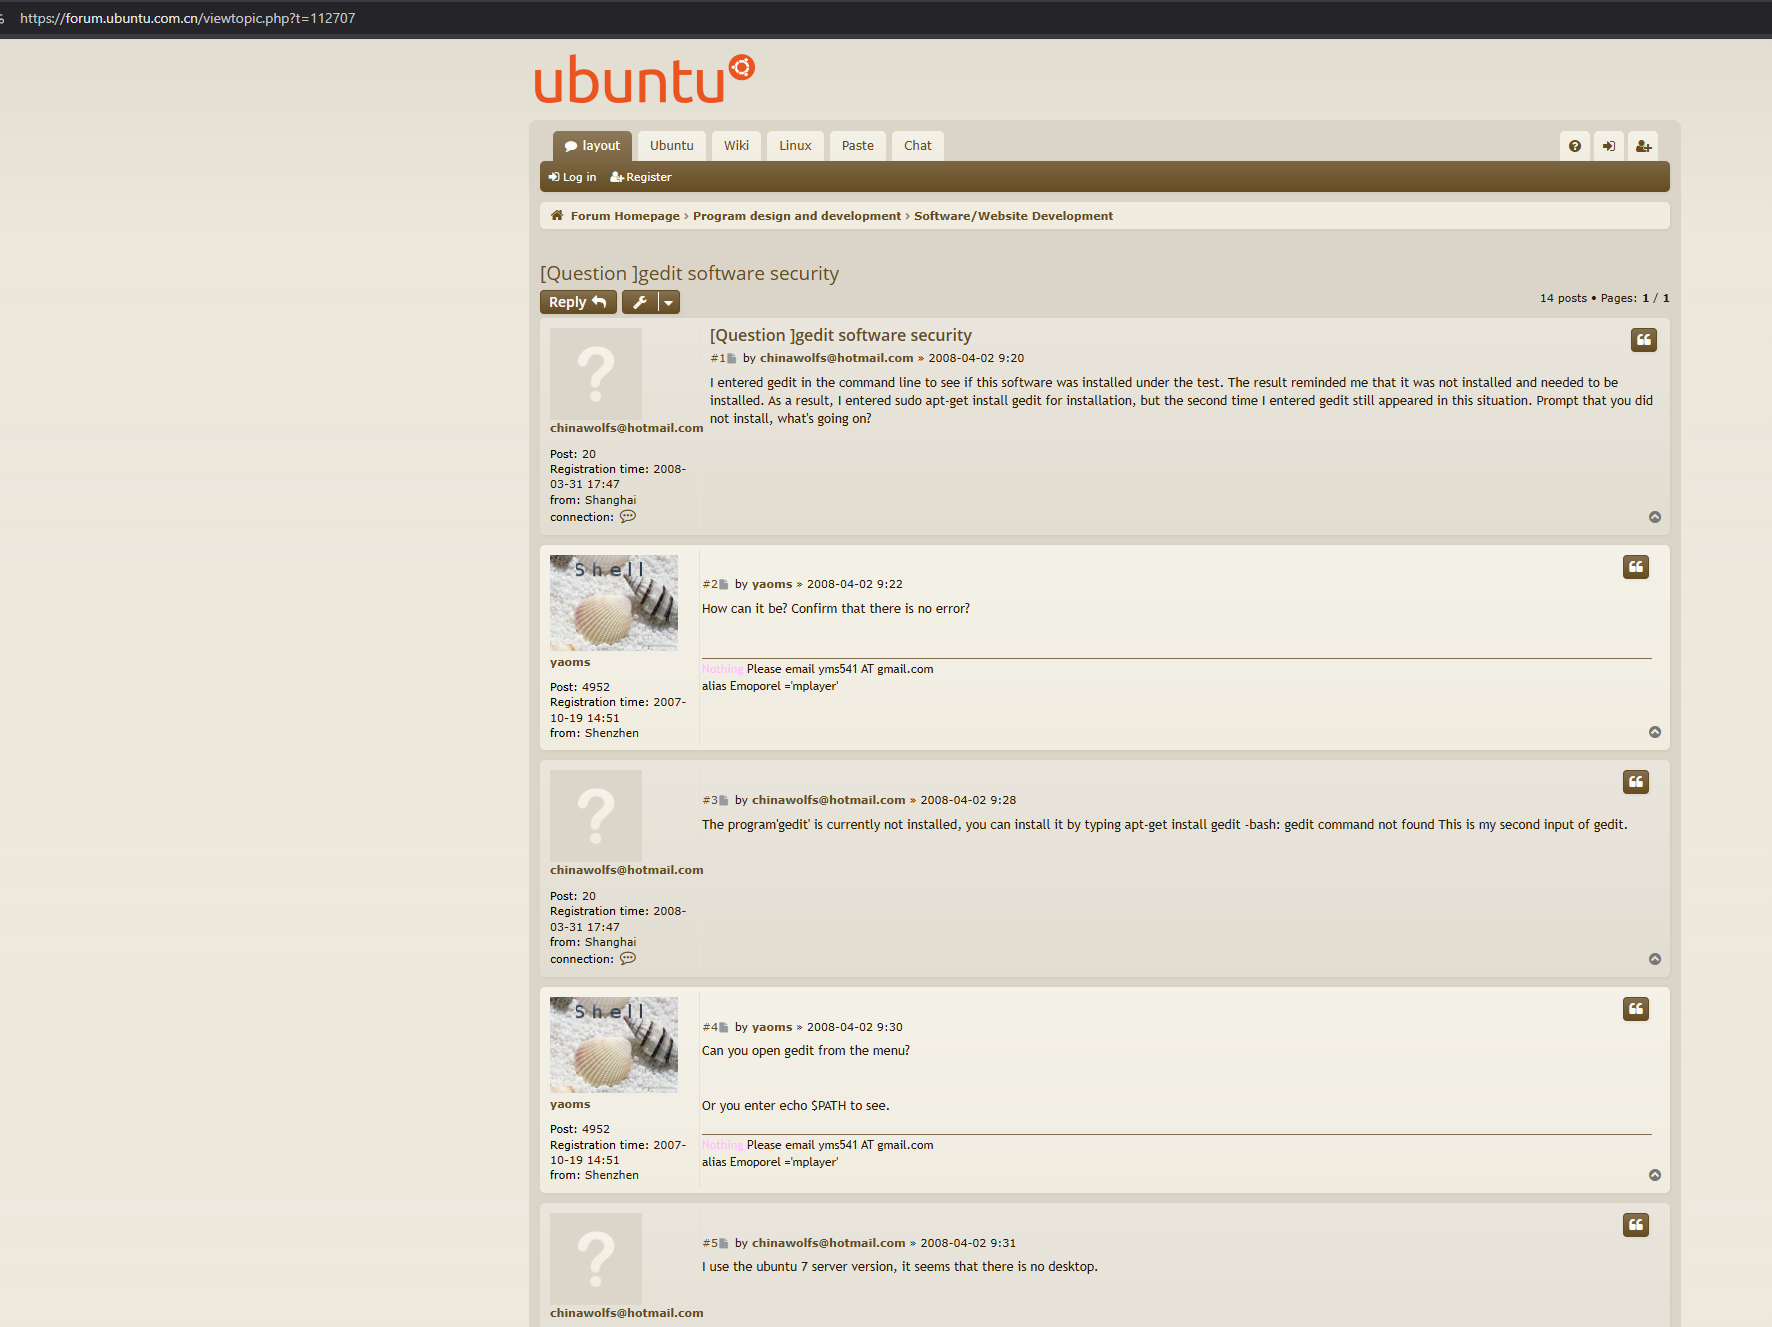
Task: Click the pink Nothing link in post #4 signature
Action: (x=722, y=1145)
